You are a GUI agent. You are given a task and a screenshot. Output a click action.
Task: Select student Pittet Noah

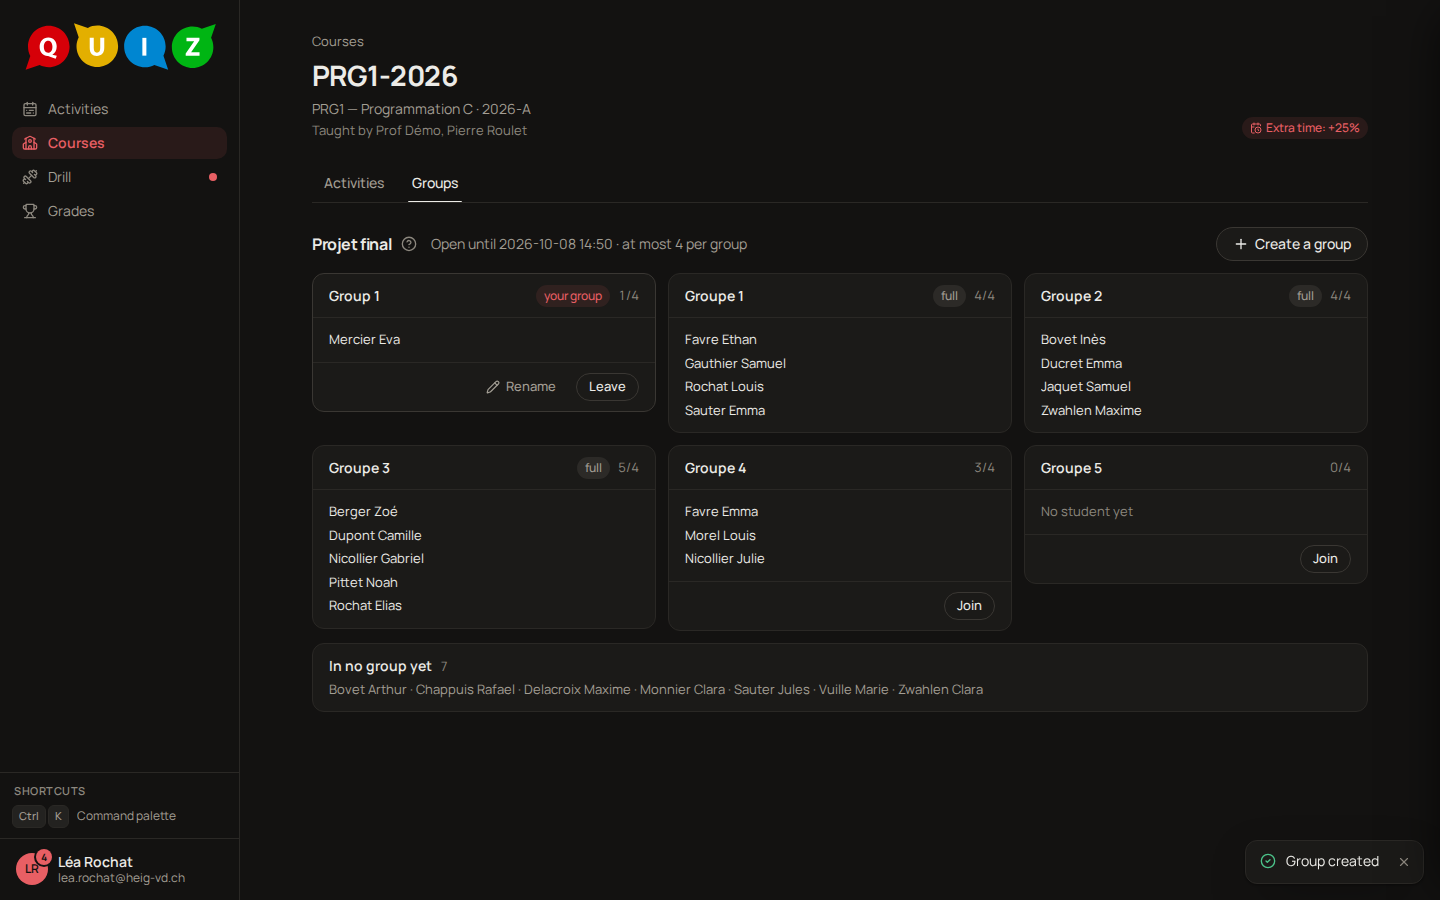point(363,583)
